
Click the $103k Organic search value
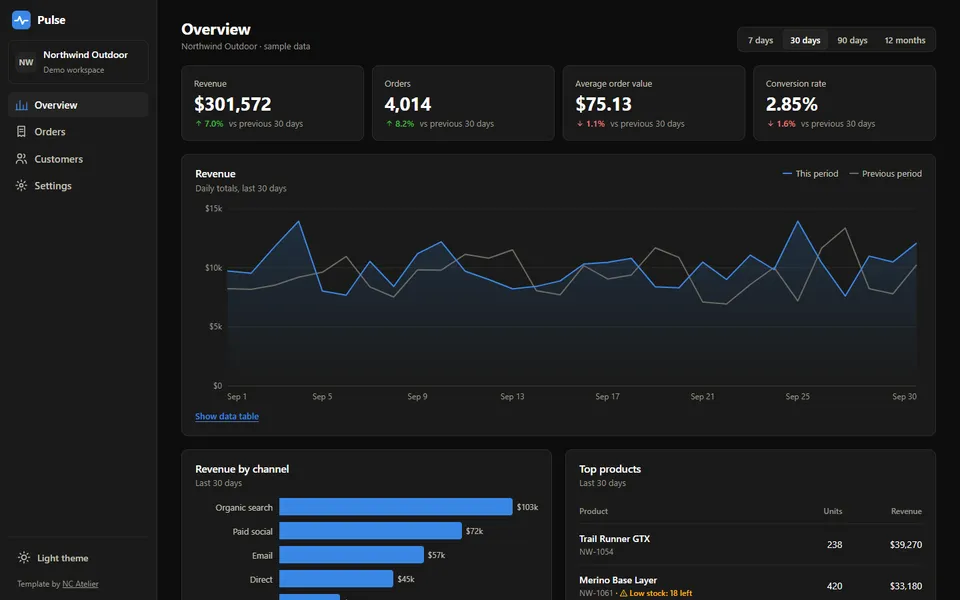[x=527, y=507]
